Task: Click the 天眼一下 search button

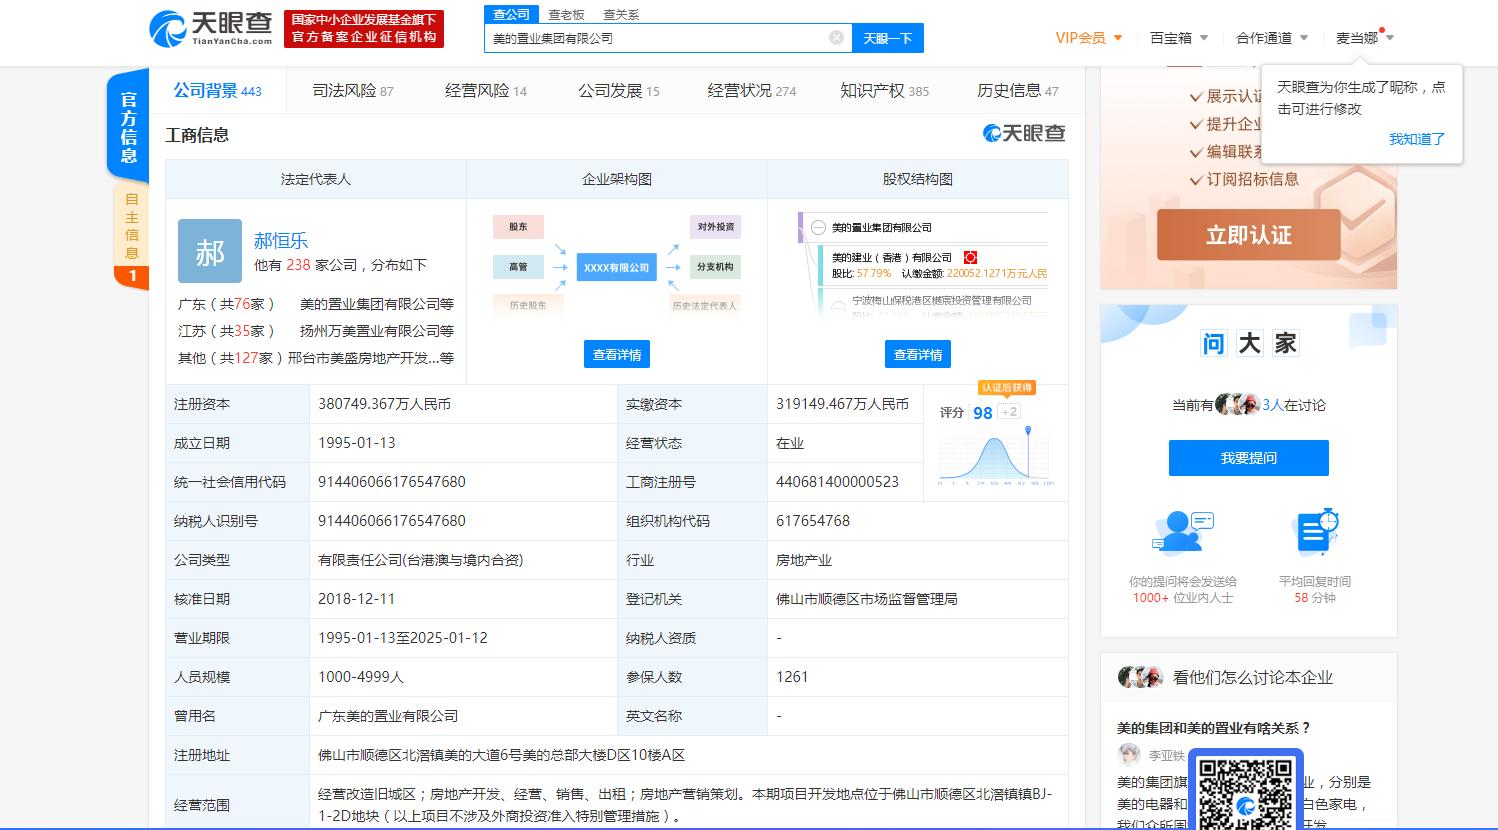Action: [x=888, y=38]
